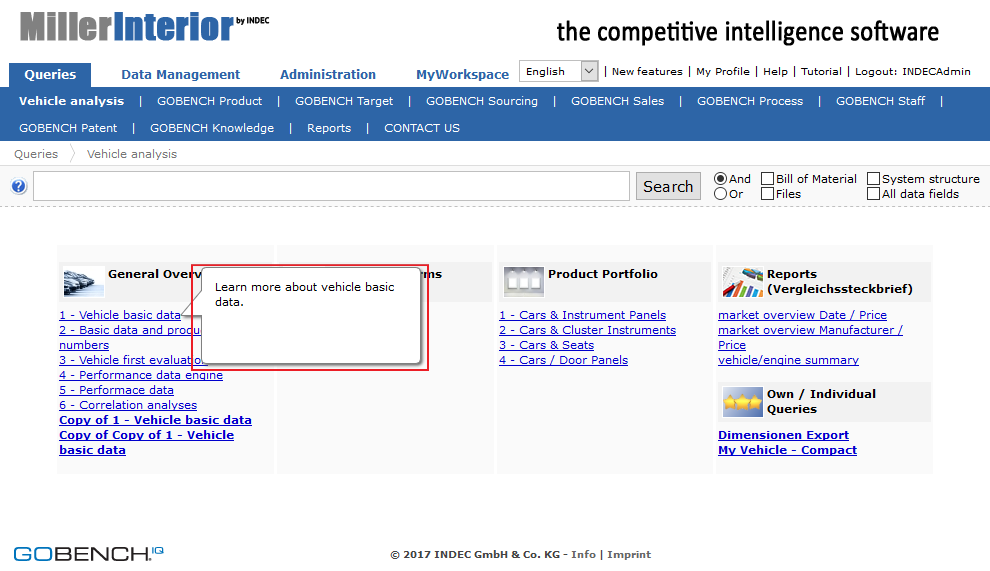Click 'General Overv' column heading
This screenshot has width=990, height=571.
154,274
